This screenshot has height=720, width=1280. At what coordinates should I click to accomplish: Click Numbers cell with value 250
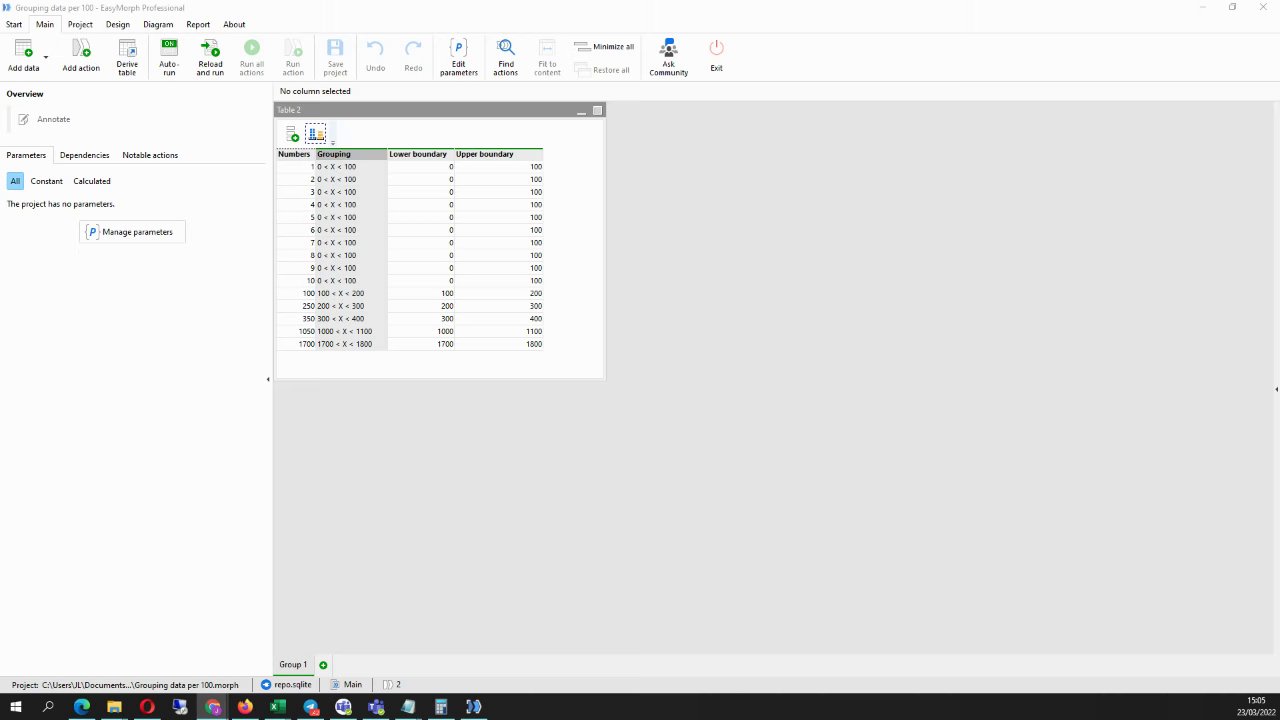click(296, 306)
